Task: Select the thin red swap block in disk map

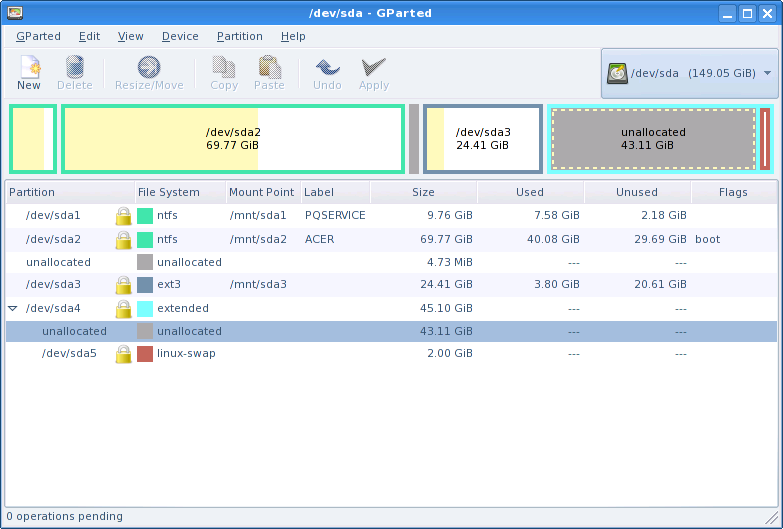Action: click(x=765, y=139)
